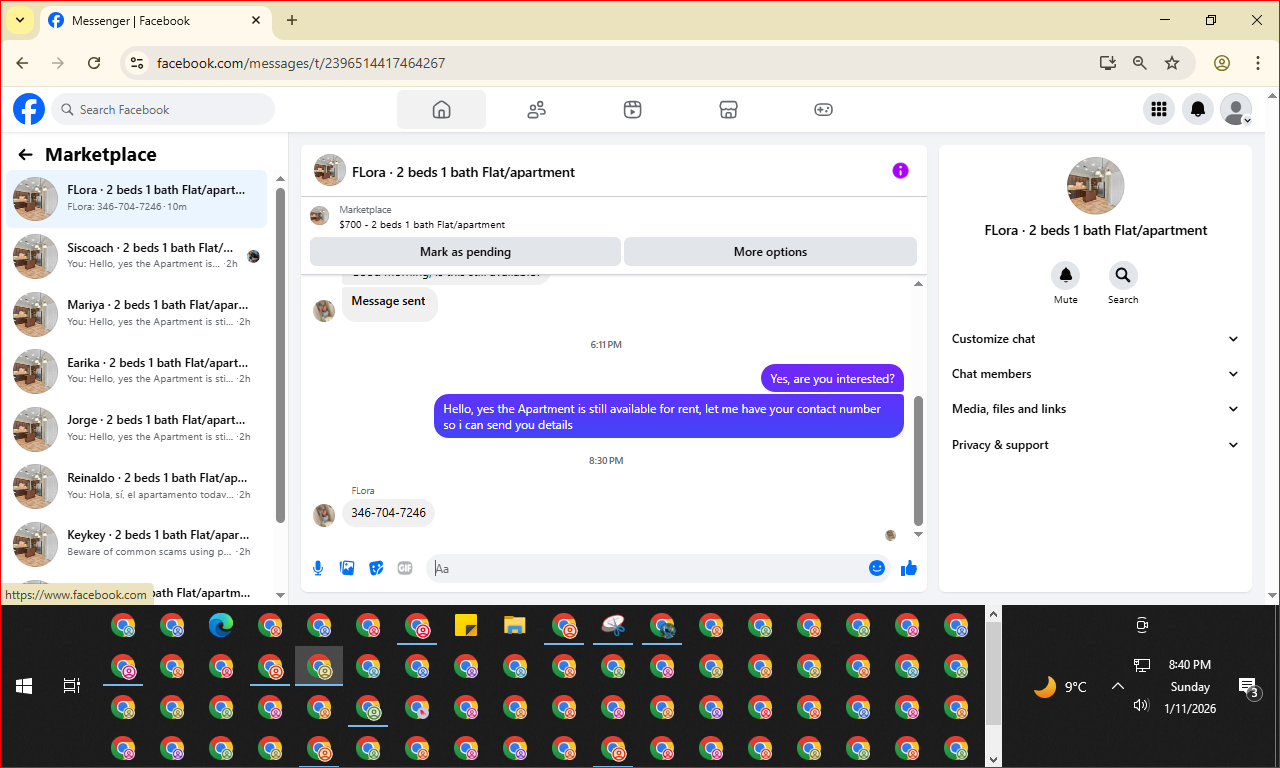Image resolution: width=1280 pixels, height=768 pixels.
Task: Send a thumbs-up like
Action: (x=909, y=568)
